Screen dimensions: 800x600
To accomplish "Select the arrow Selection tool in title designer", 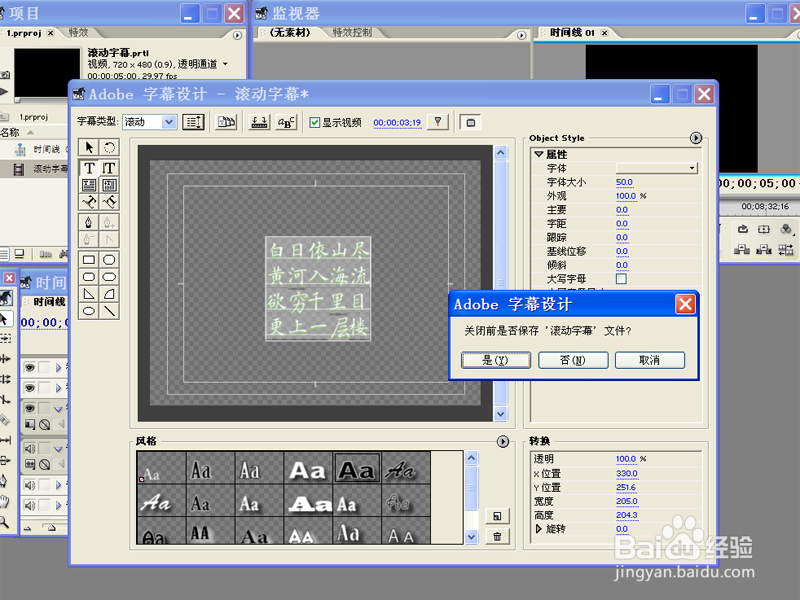I will pos(89,147).
